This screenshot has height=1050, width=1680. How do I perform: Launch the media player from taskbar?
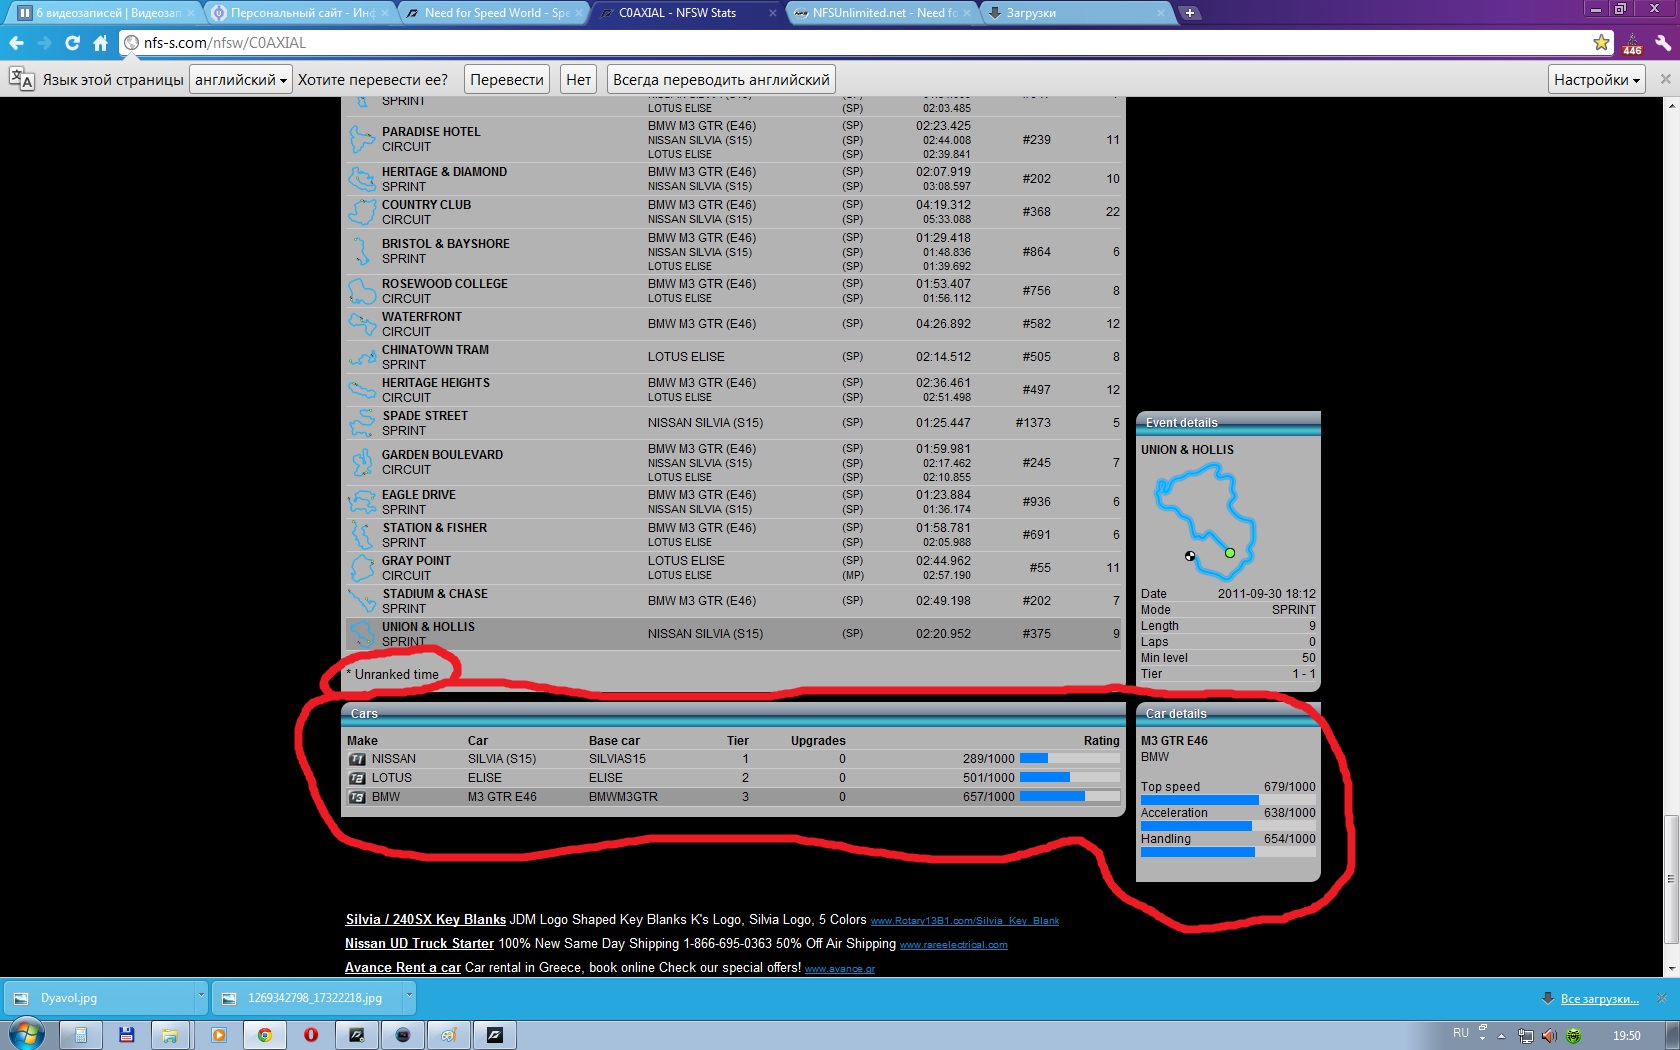[218, 1035]
